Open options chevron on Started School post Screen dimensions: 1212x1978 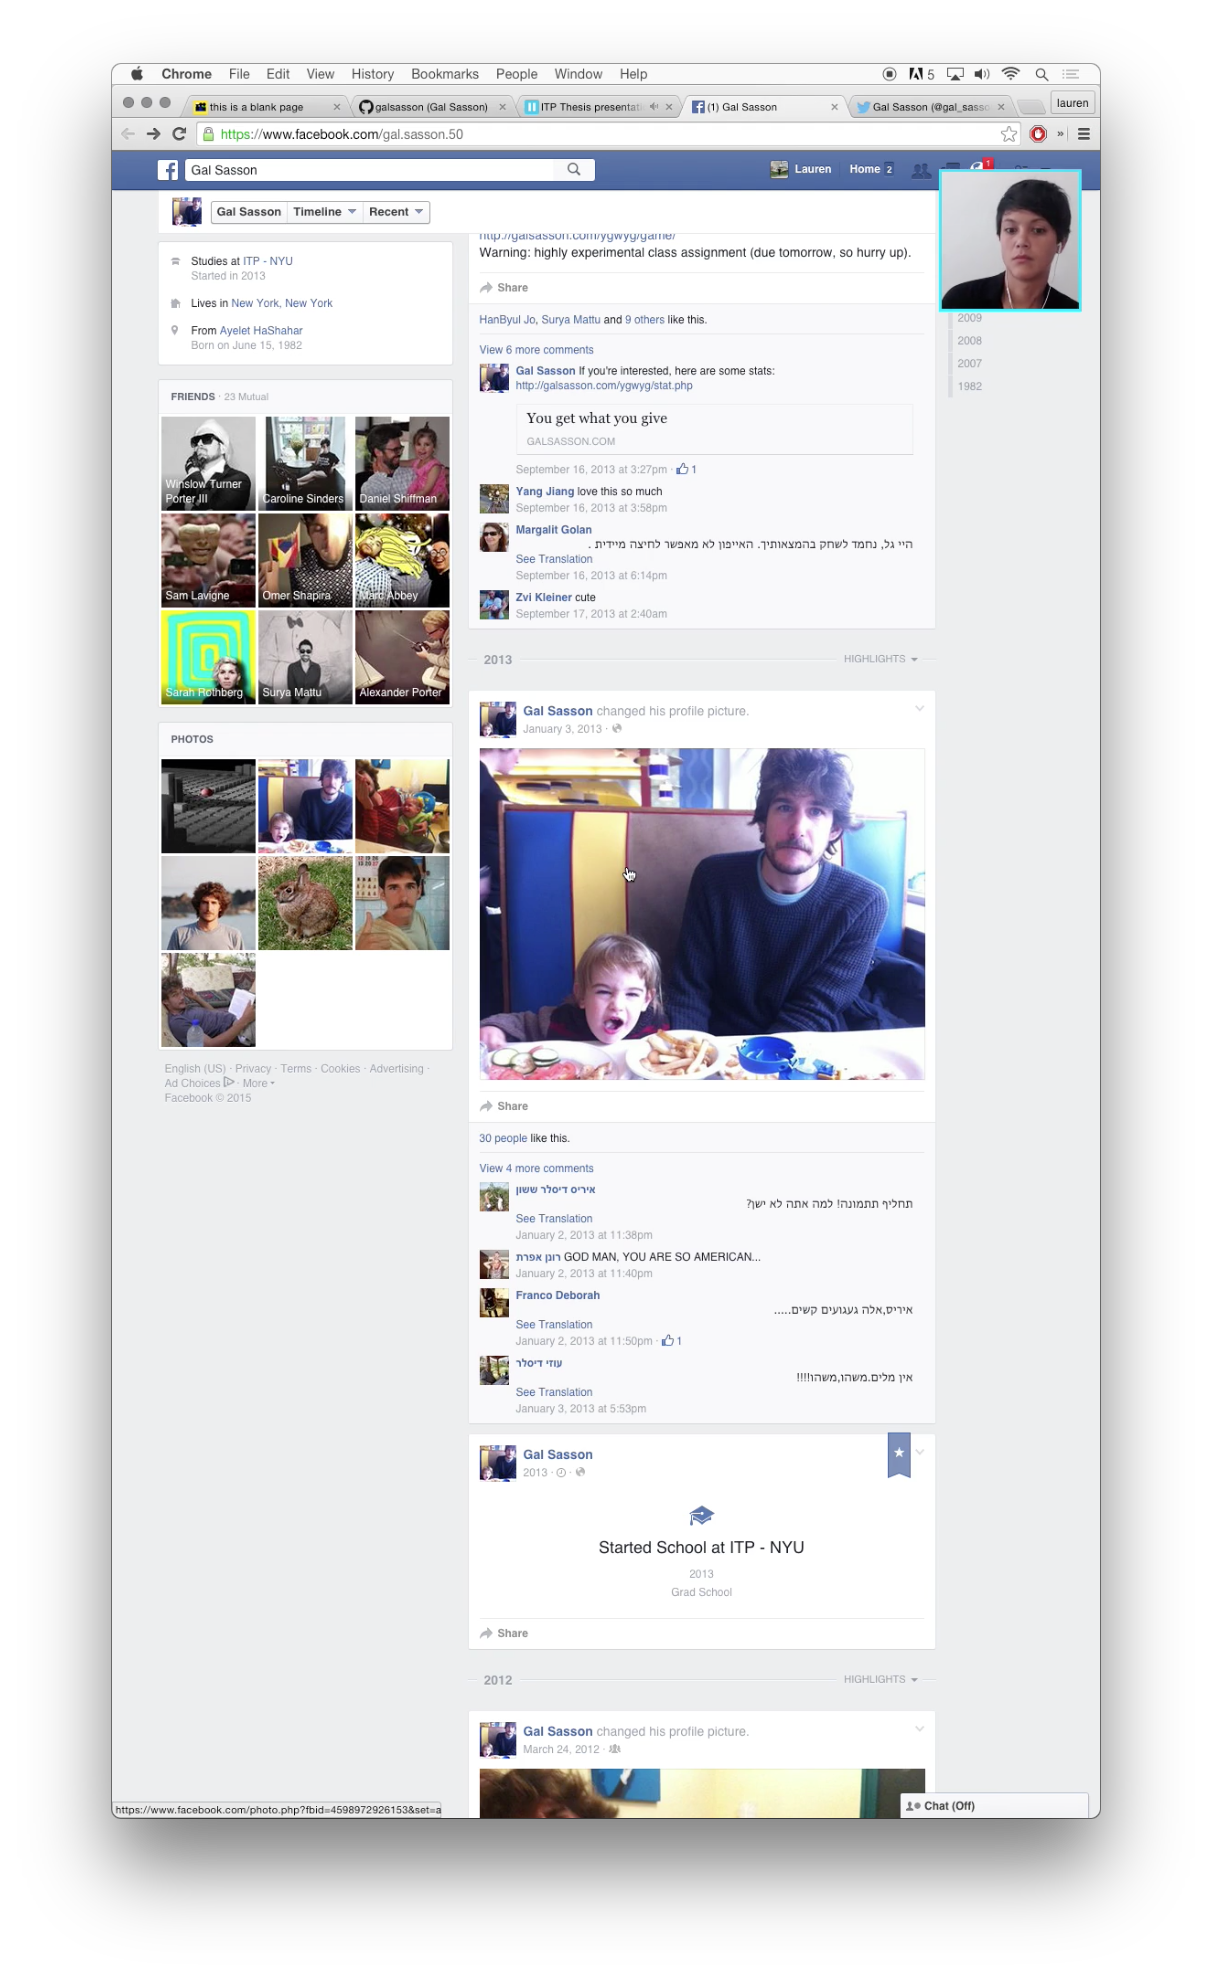(919, 1452)
